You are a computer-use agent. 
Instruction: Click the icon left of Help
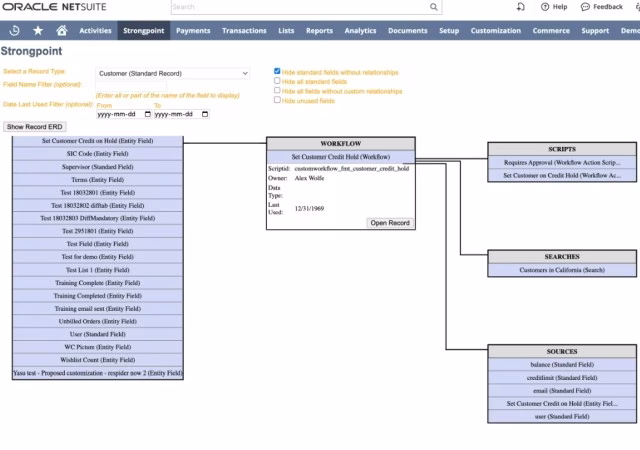click(x=520, y=7)
